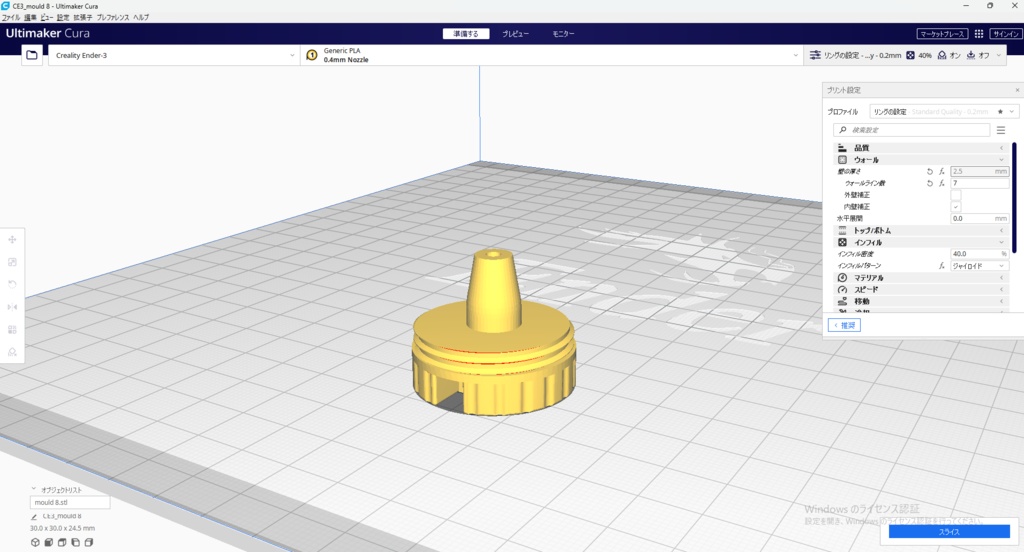Open the profile selection dropdown
The height and width of the screenshot is (552, 1024).
(944, 112)
